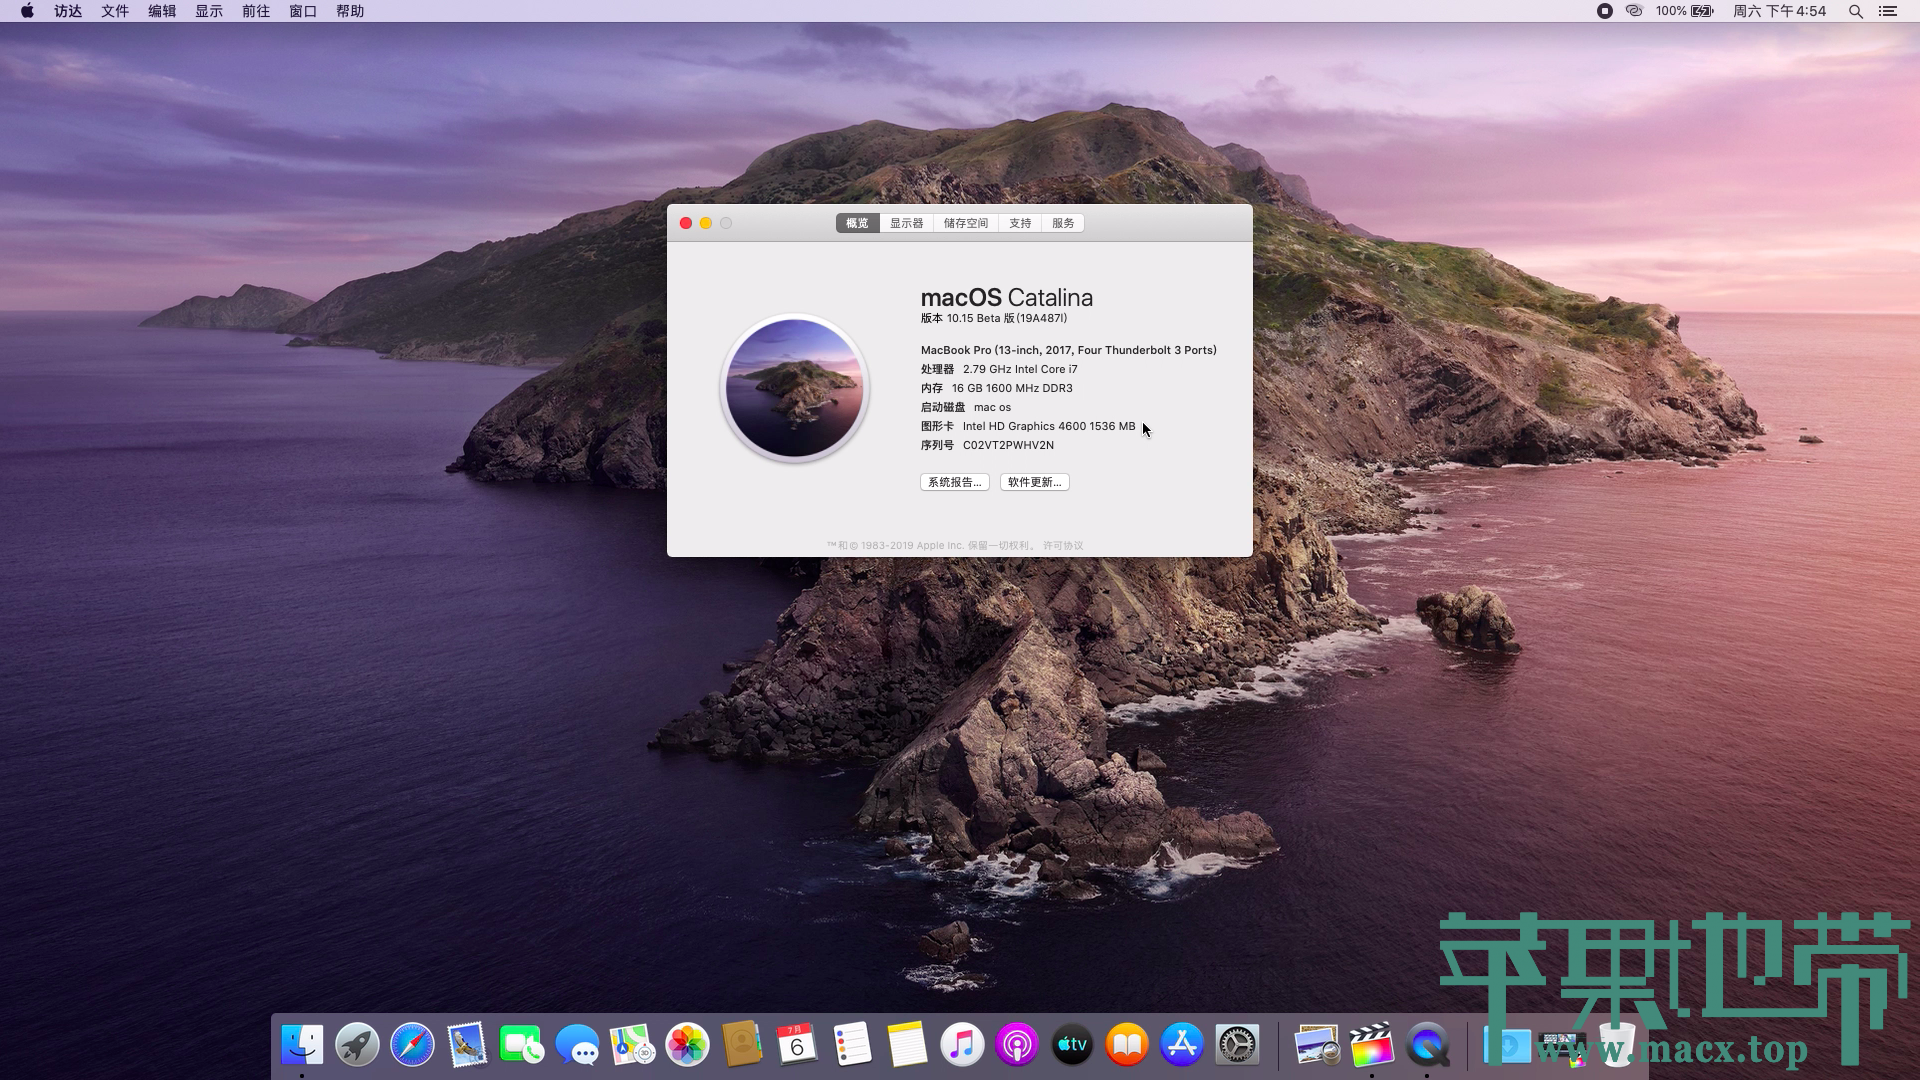
Task: Launch Safari from the dock
Action: (412, 1046)
